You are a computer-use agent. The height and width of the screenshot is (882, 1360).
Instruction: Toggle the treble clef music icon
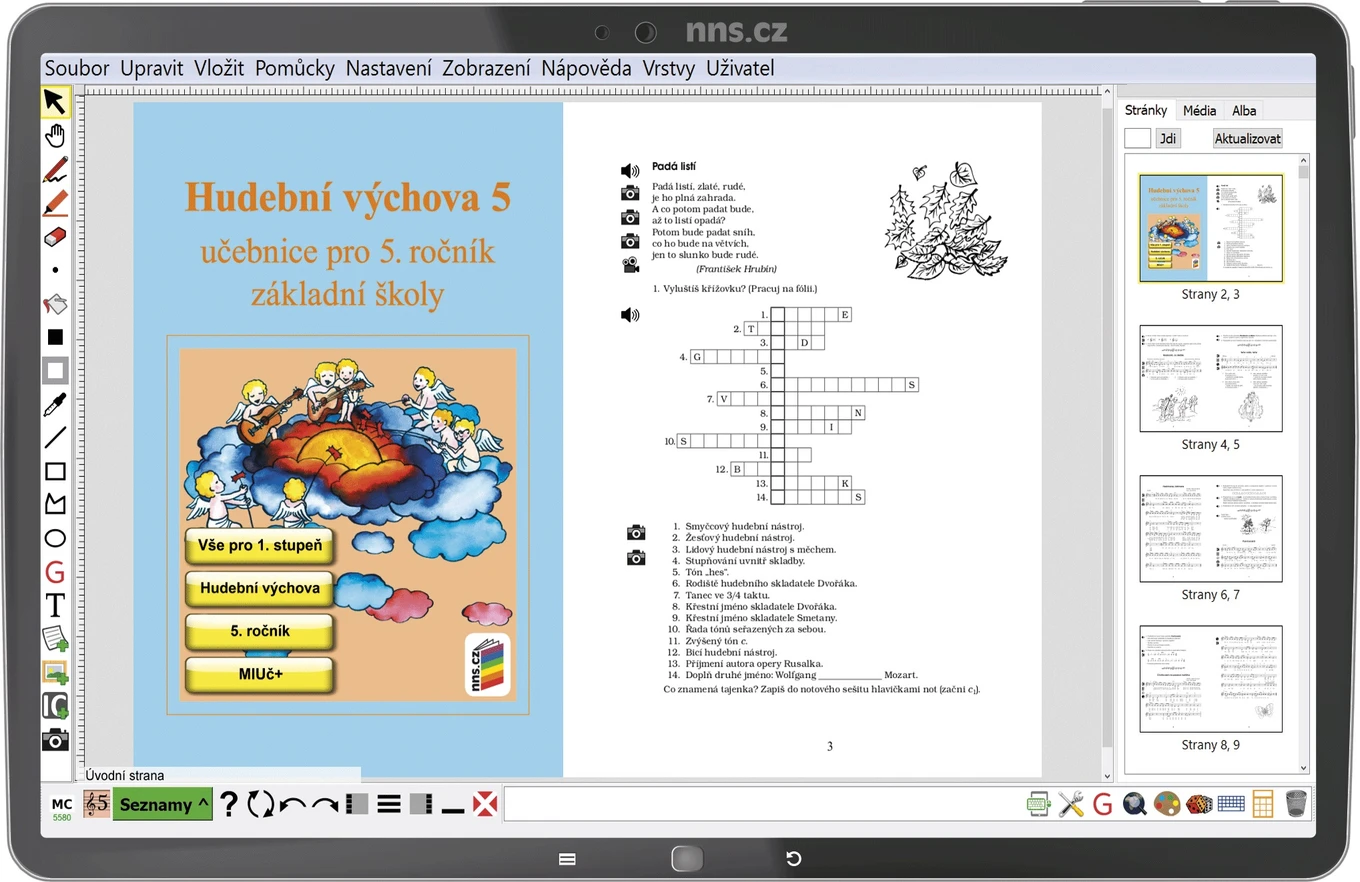click(x=97, y=803)
